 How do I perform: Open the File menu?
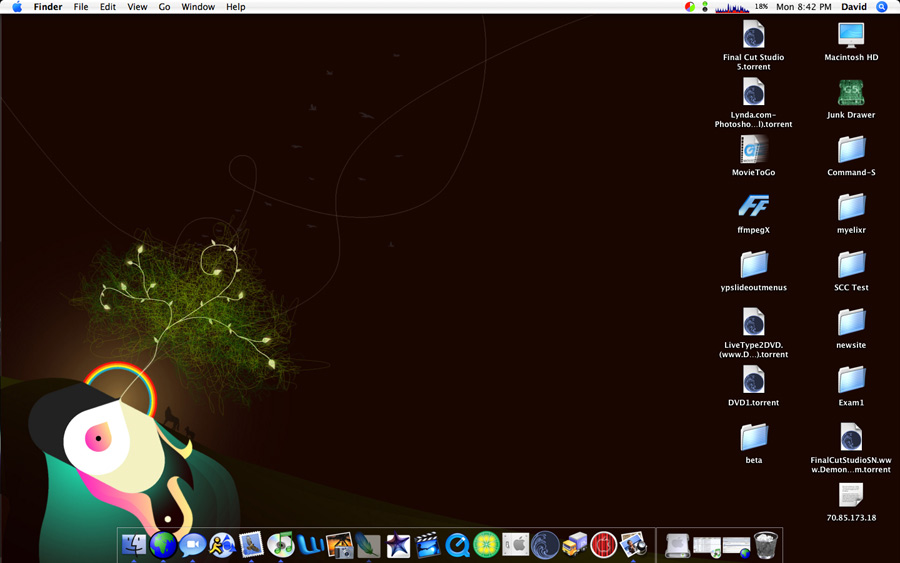point(81,7)
